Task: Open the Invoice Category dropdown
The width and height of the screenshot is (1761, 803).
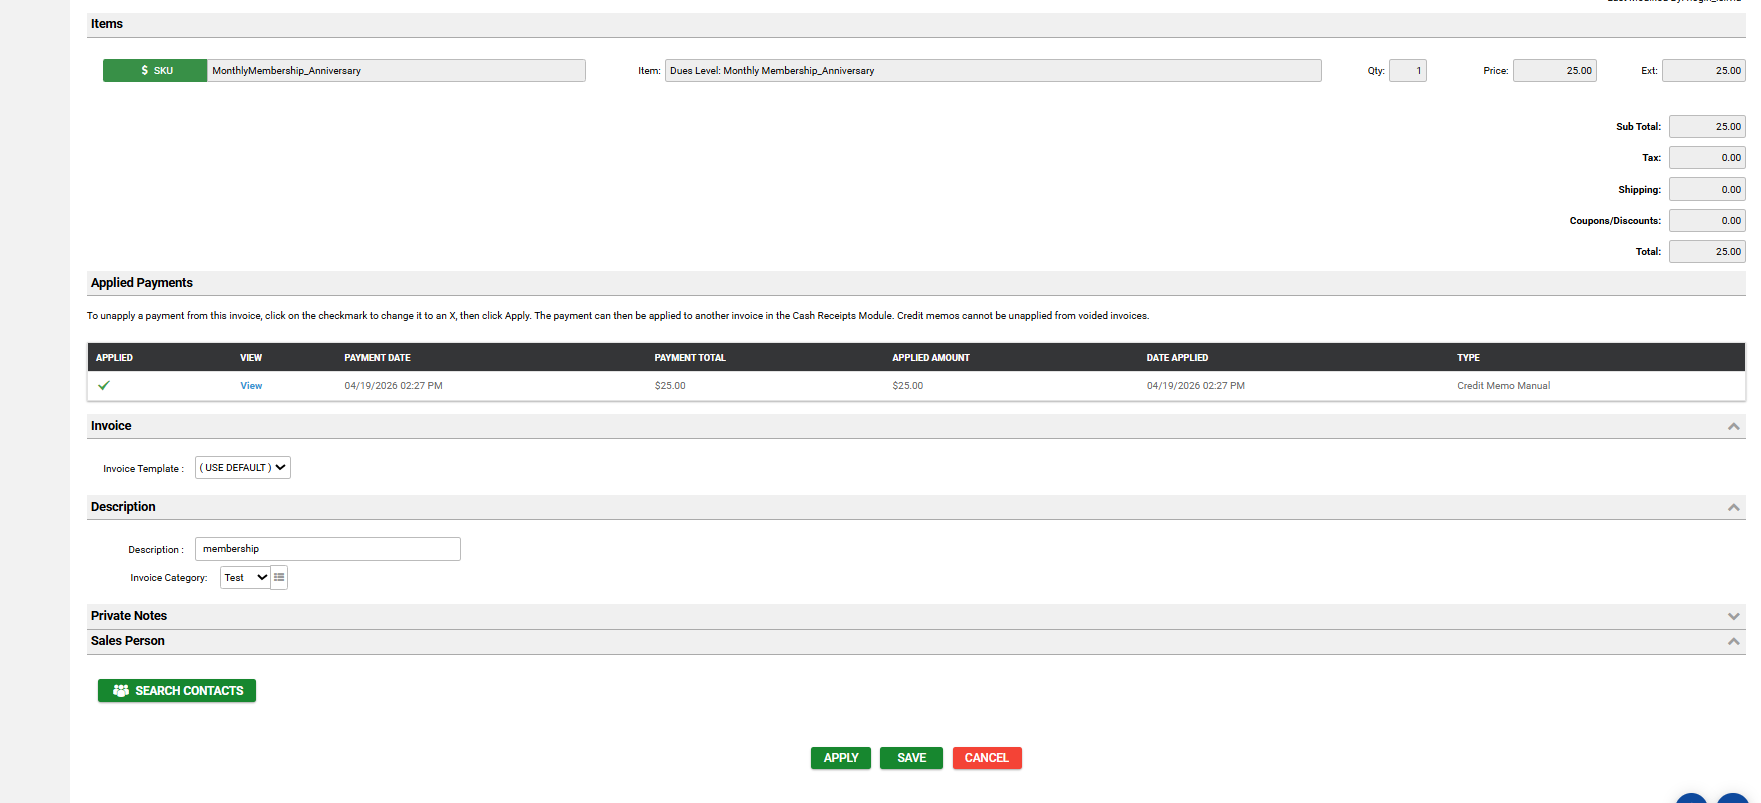Action: pos(245,578)
